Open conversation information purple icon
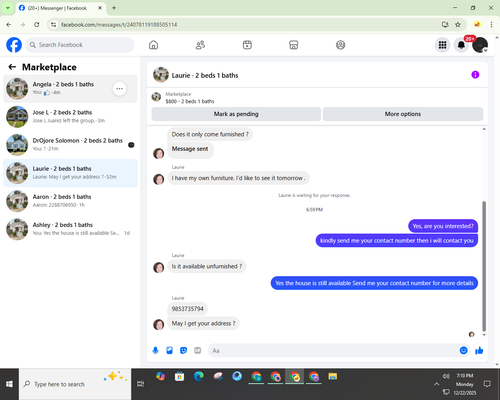 pyautogui.click(x=475, y=75)
